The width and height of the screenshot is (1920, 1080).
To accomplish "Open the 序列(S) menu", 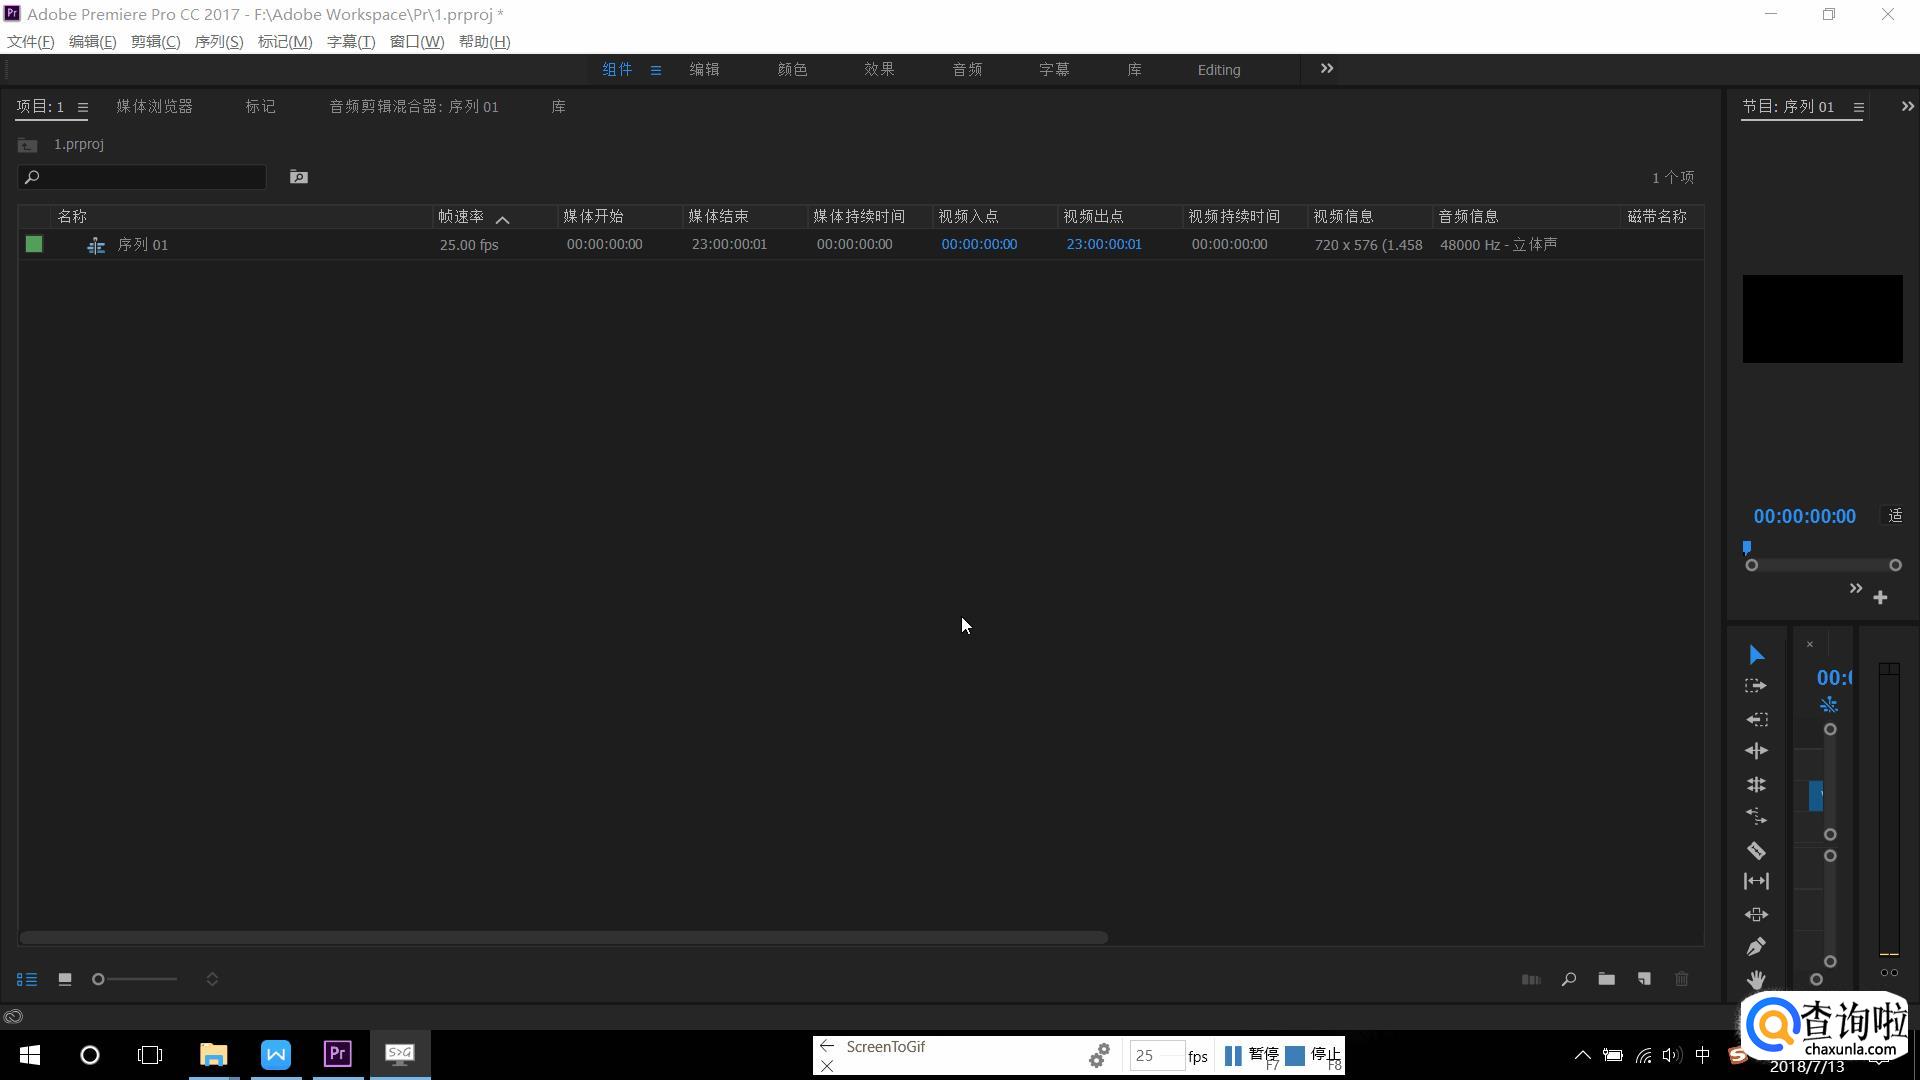I will (218, 42).
